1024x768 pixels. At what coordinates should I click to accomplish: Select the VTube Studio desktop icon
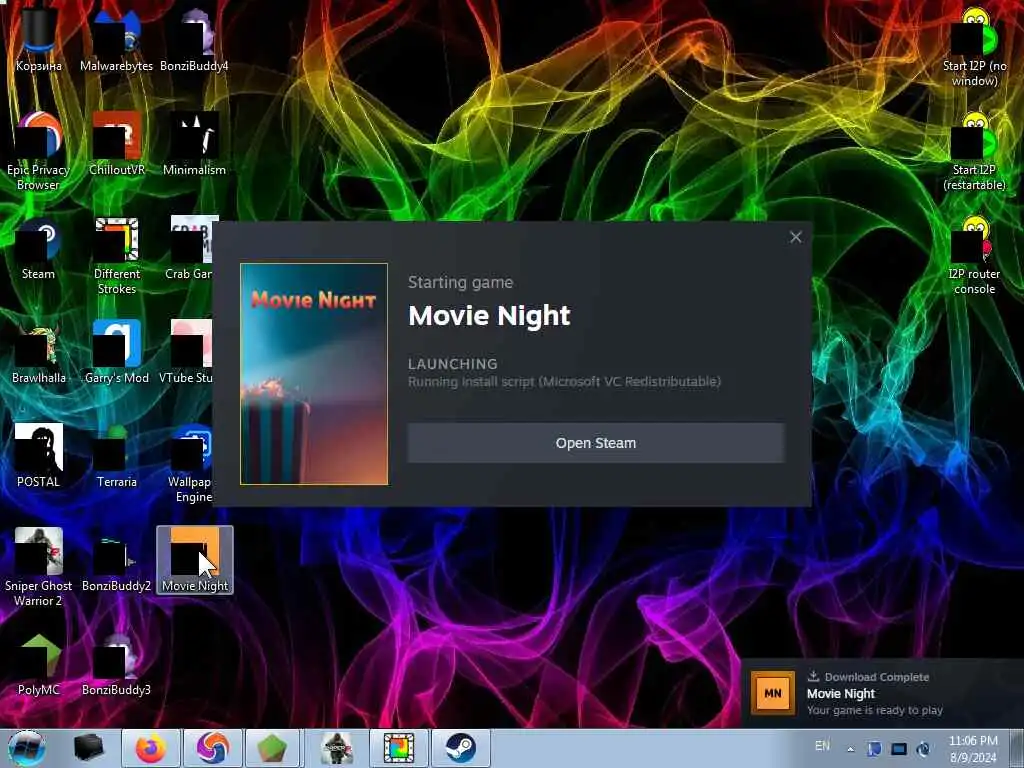(187, 352)
